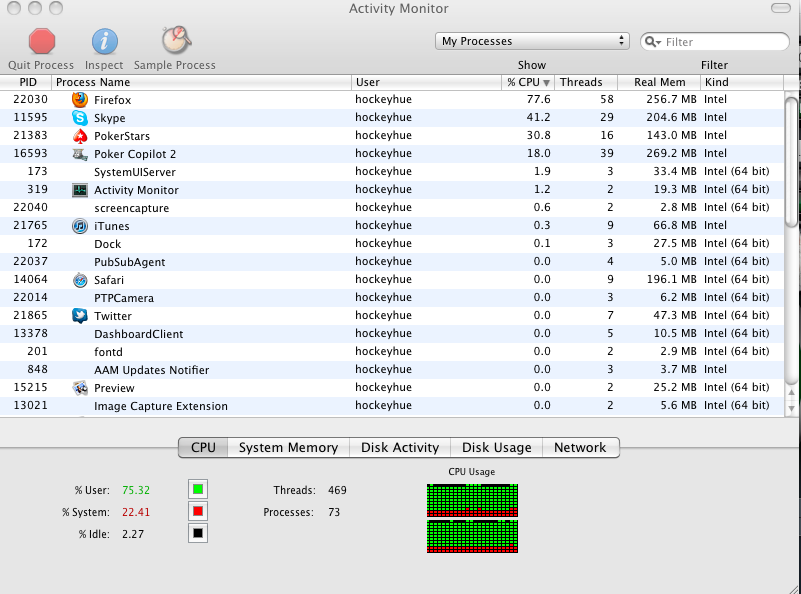Viewport: 801px width, 594px height.
Task: Click the 2.27 % Idle value
Action: [133, 534]
